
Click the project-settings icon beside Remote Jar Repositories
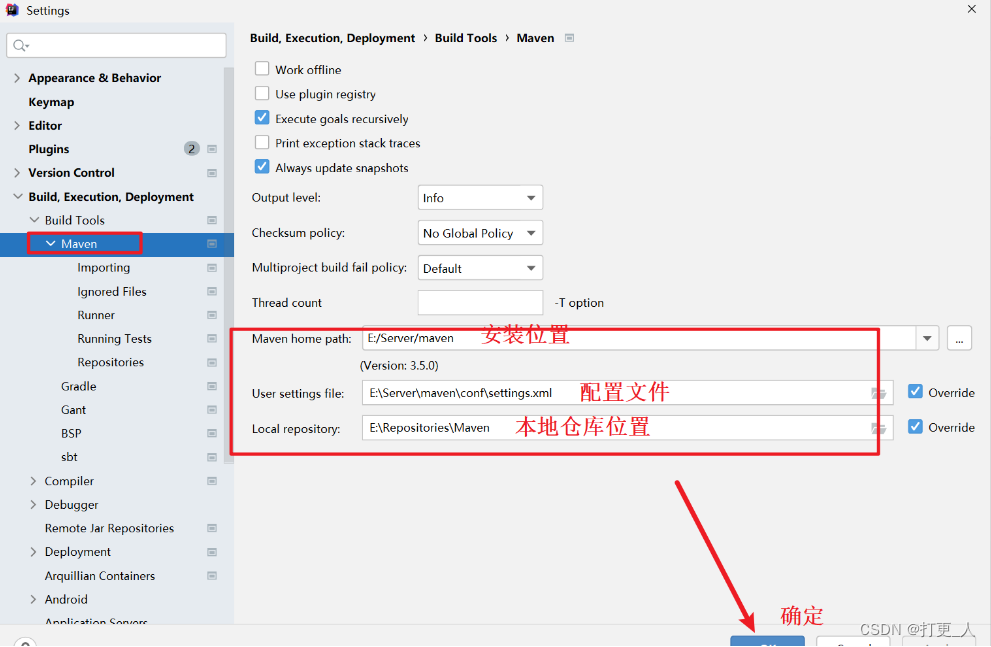212,528
